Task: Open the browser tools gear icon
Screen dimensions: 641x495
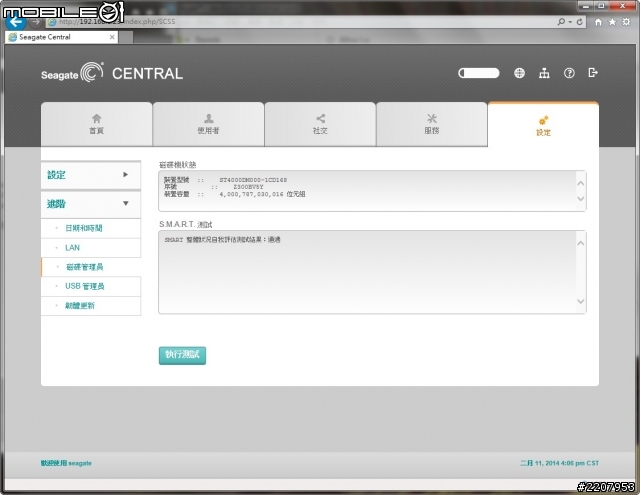Action: coord(626,22)
